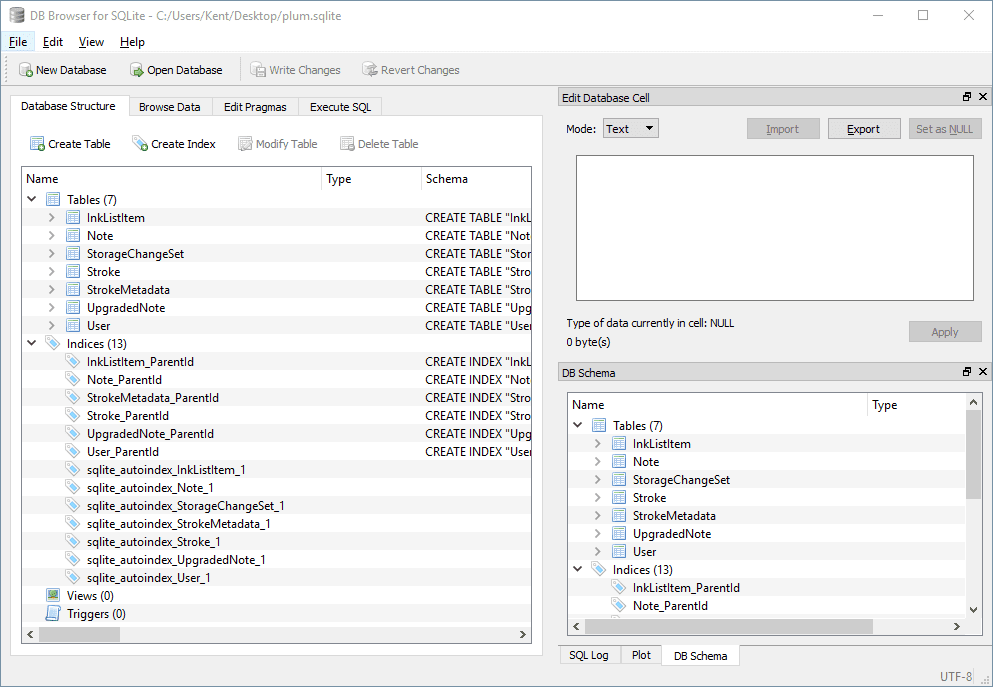Click inside the cell editor text area
Screen dimensions: 993x687
click(x=775, y=228)
